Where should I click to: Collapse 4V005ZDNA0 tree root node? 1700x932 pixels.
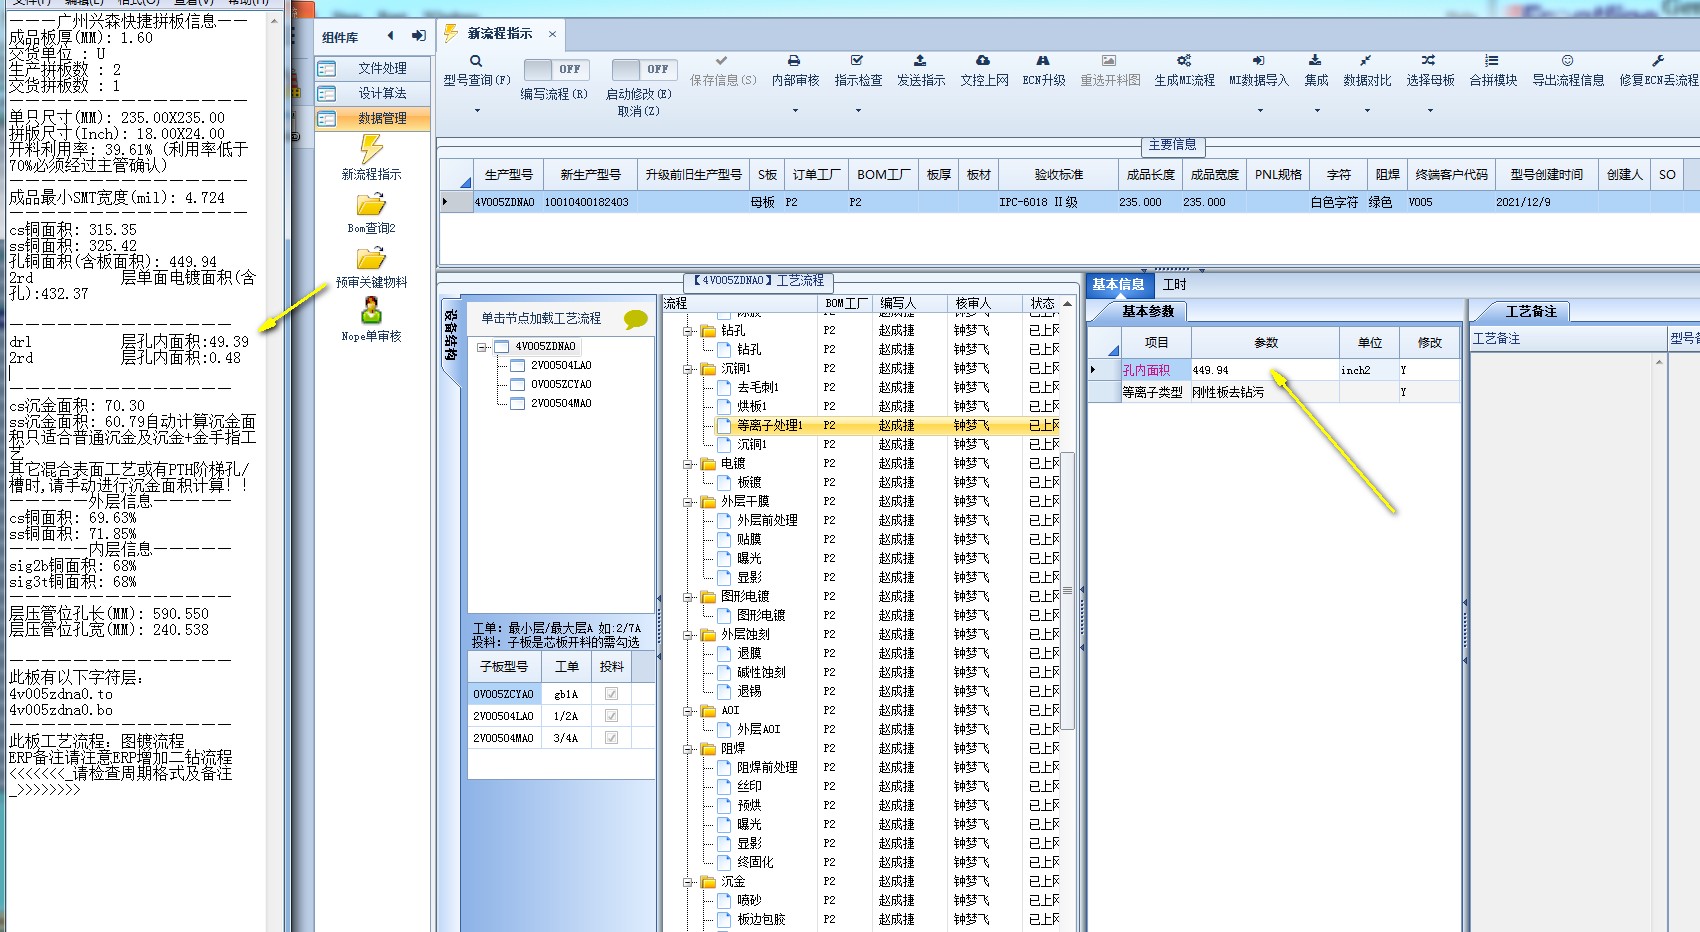[x=483, y=347]
